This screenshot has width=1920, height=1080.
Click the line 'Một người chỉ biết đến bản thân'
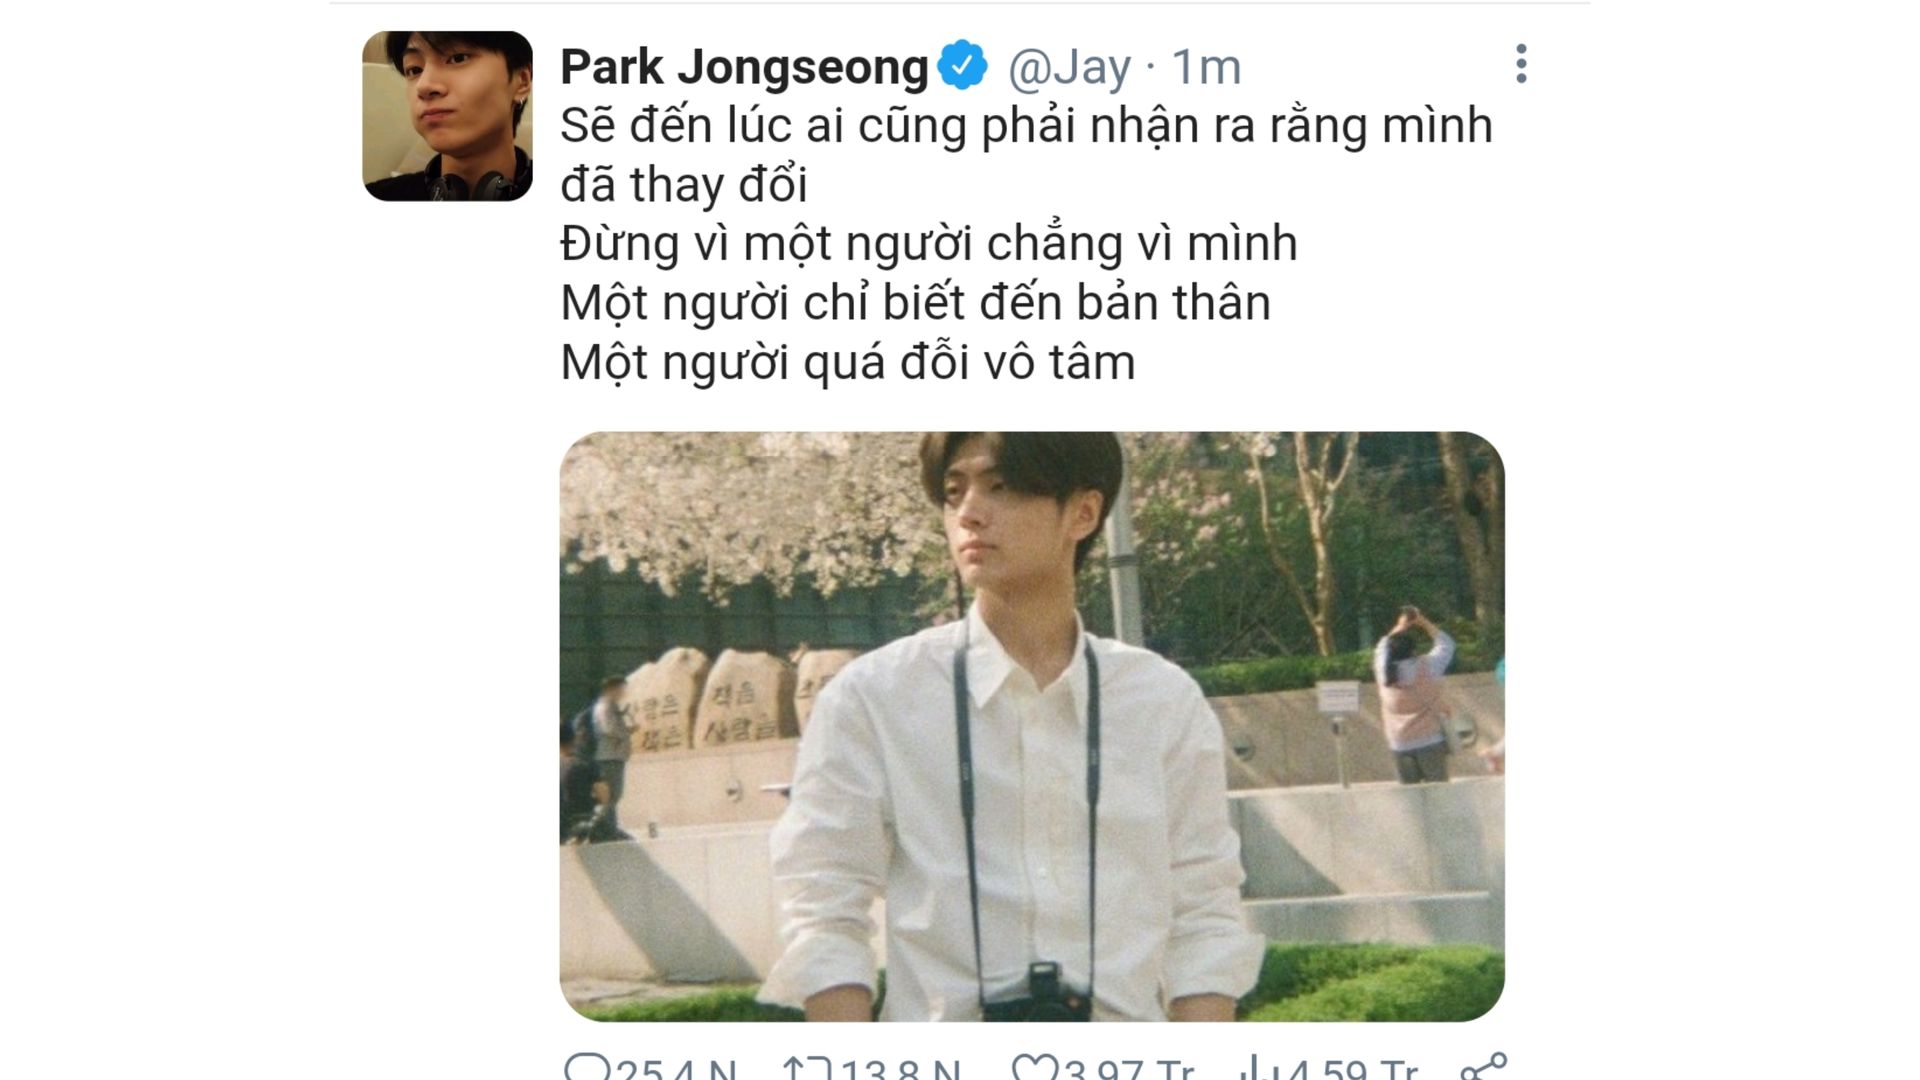click(915, 303)
